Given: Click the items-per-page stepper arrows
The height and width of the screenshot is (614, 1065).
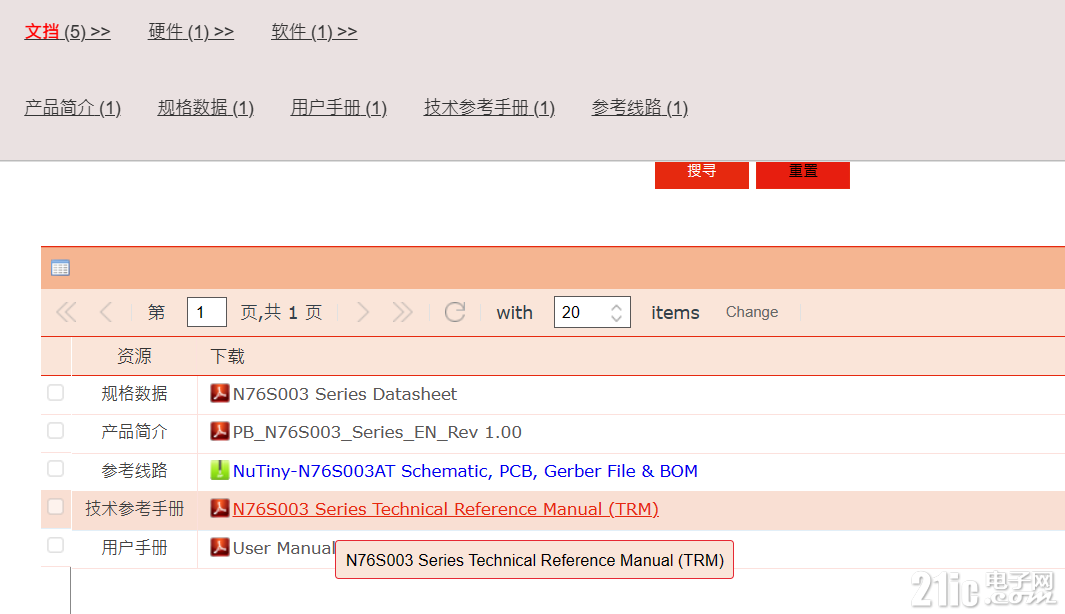Looking at the screenshot, I should (616, 312).
